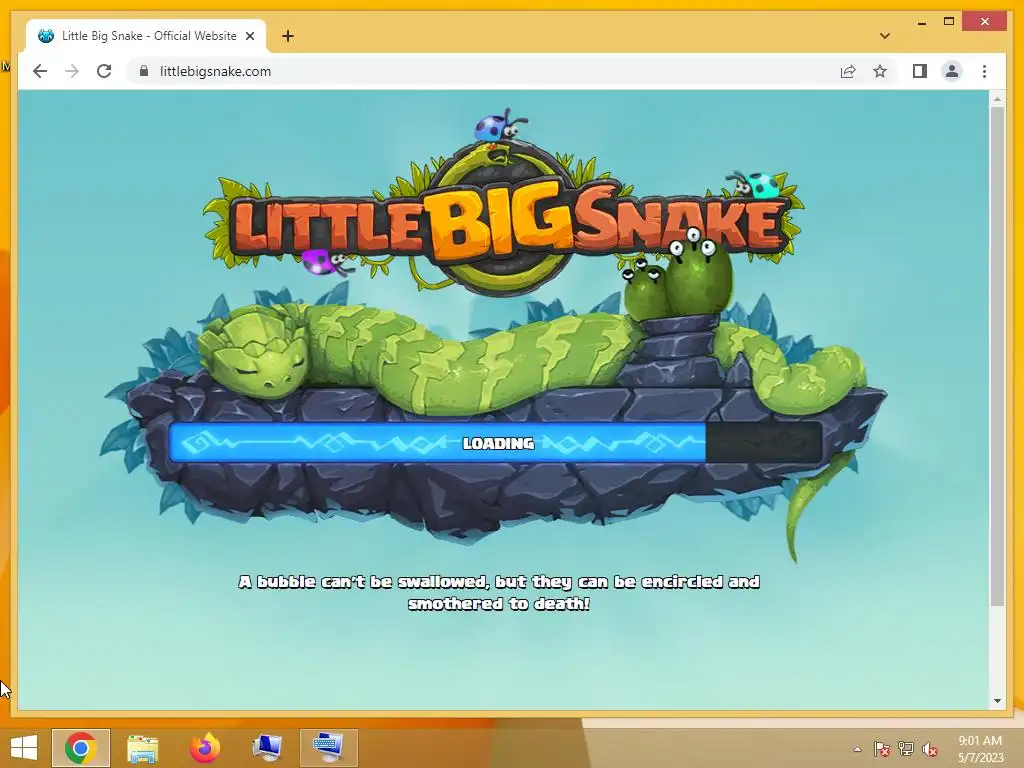This screenshot has height=768, width=1024.
Task: Open the monitor app taskbar icon
Action: tap(267, 748)
